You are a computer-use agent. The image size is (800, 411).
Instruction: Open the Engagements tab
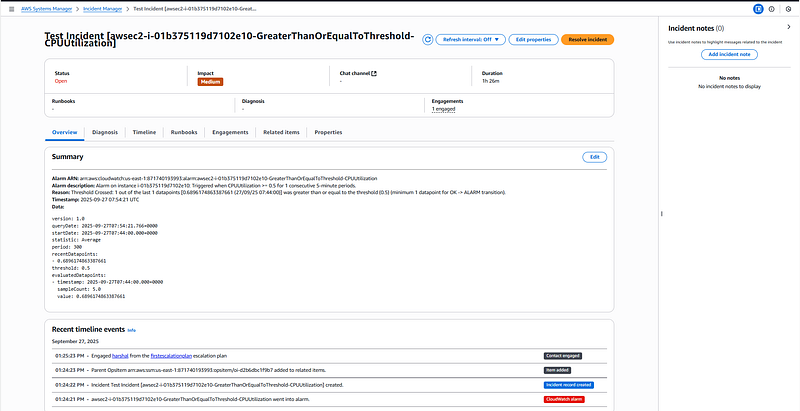pos(230,132)
